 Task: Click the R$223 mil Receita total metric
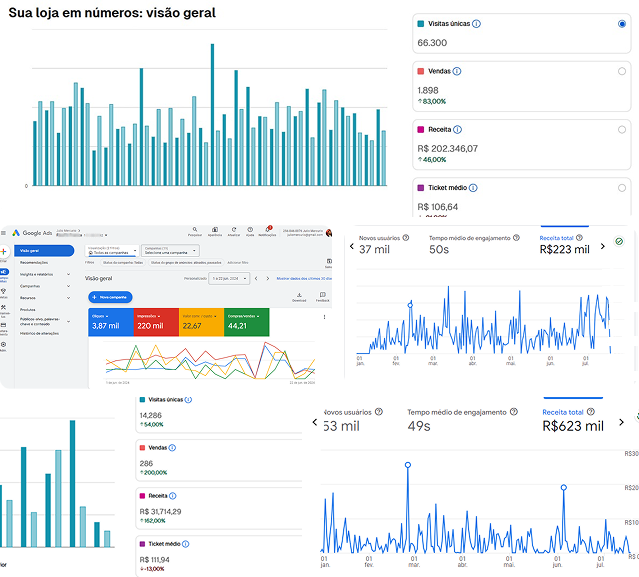tap(565, 250)
